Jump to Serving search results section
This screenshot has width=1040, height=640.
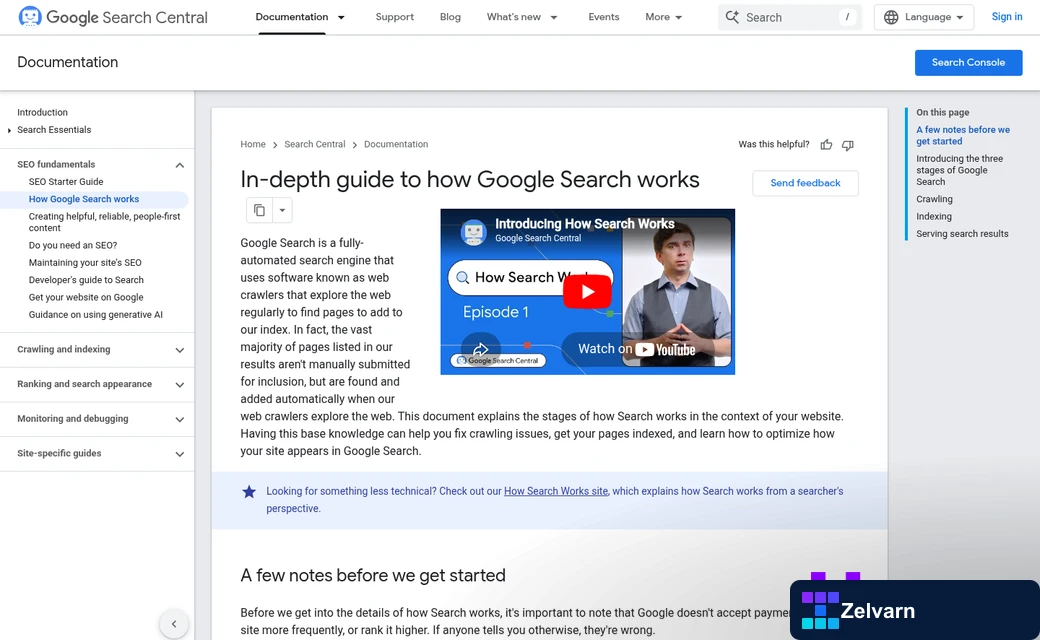(x=962, y=233)
